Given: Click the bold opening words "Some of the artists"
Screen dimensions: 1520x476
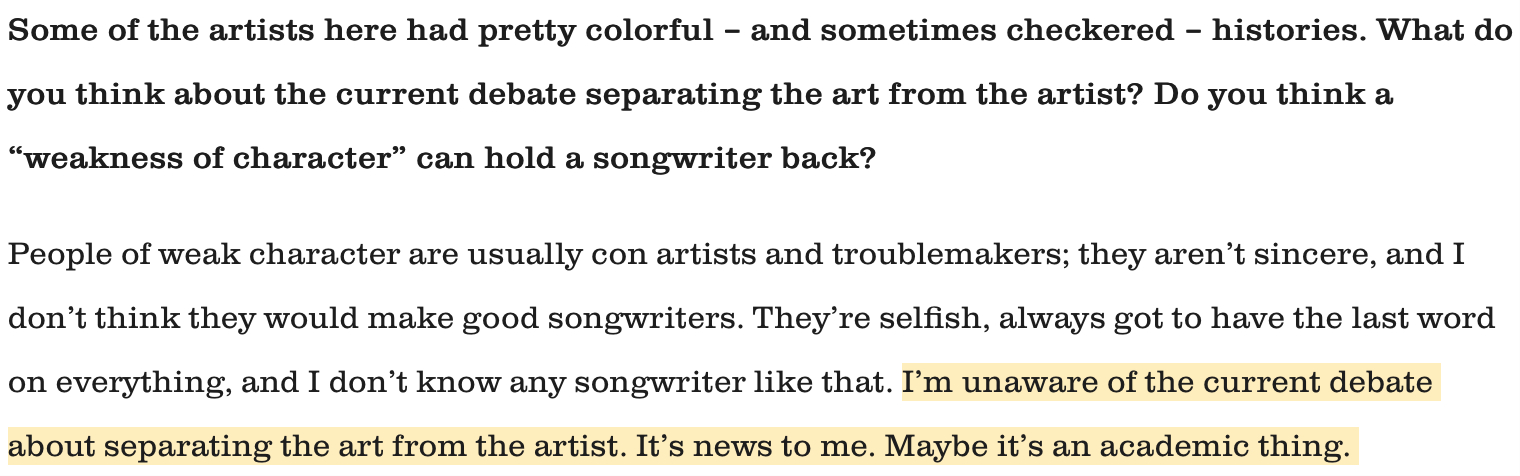Looking at the screenshot, I should point(138,31).
